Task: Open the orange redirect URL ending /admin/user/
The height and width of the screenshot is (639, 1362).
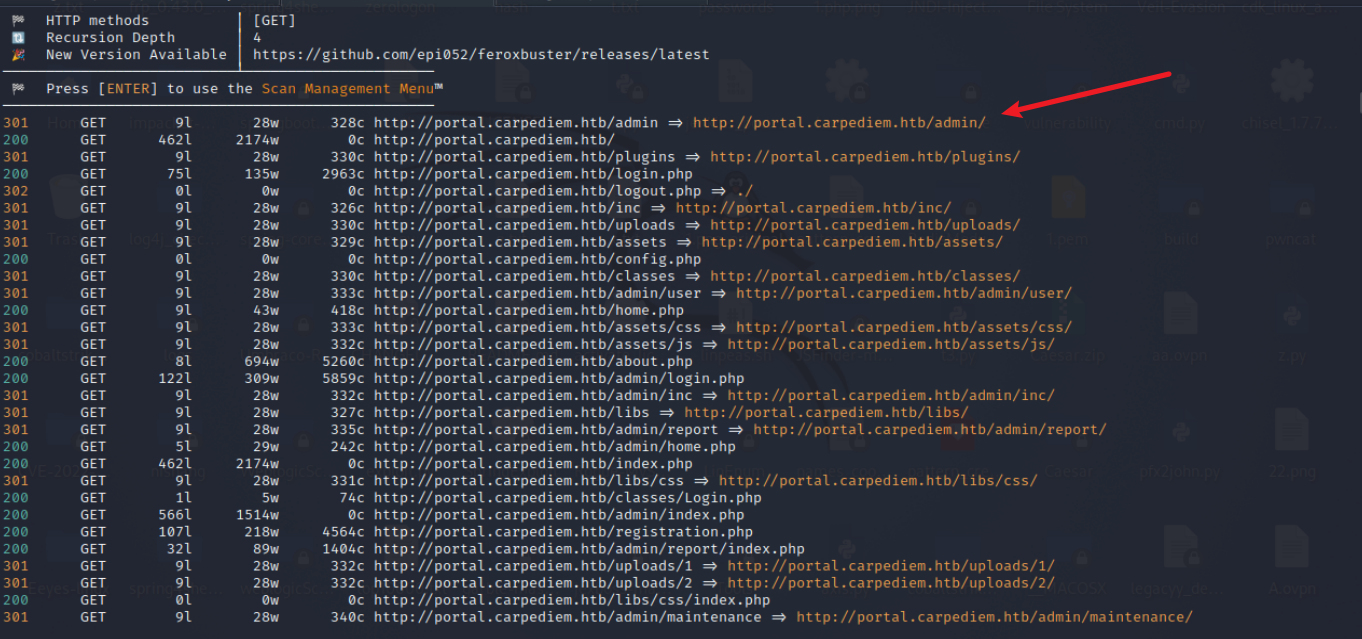Action: pyautogui.click(x=904, y=292)
